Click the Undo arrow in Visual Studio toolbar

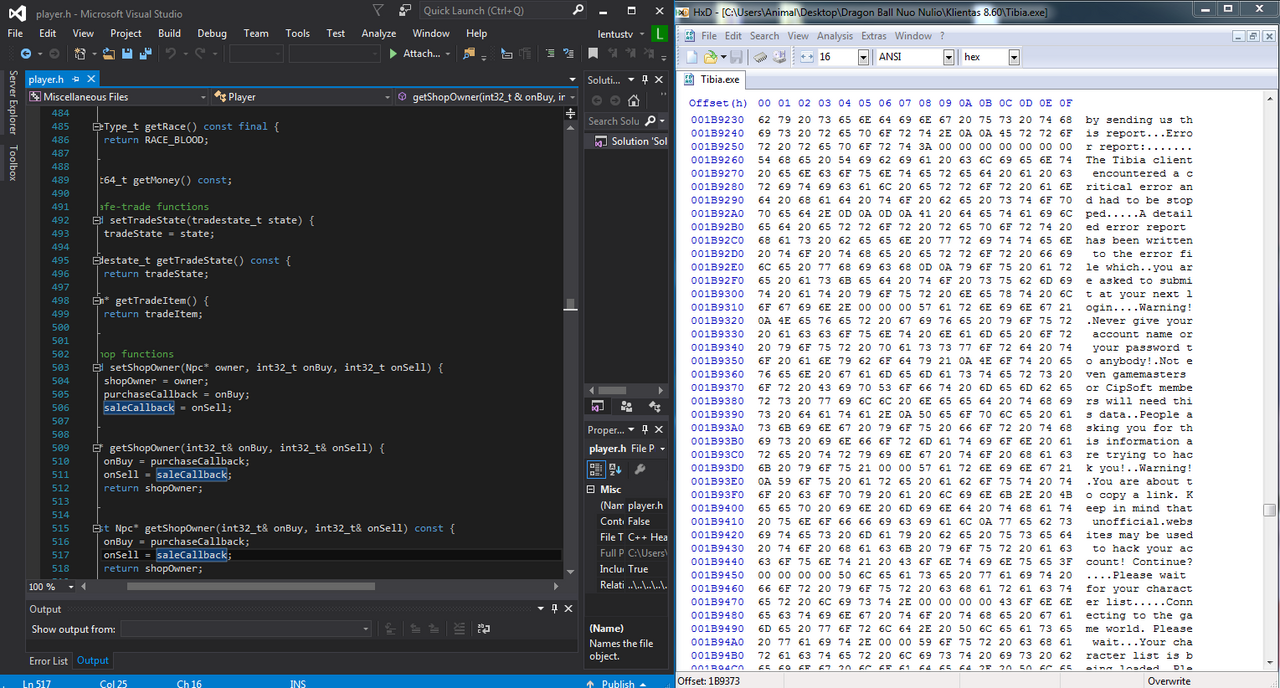[172, 54]
